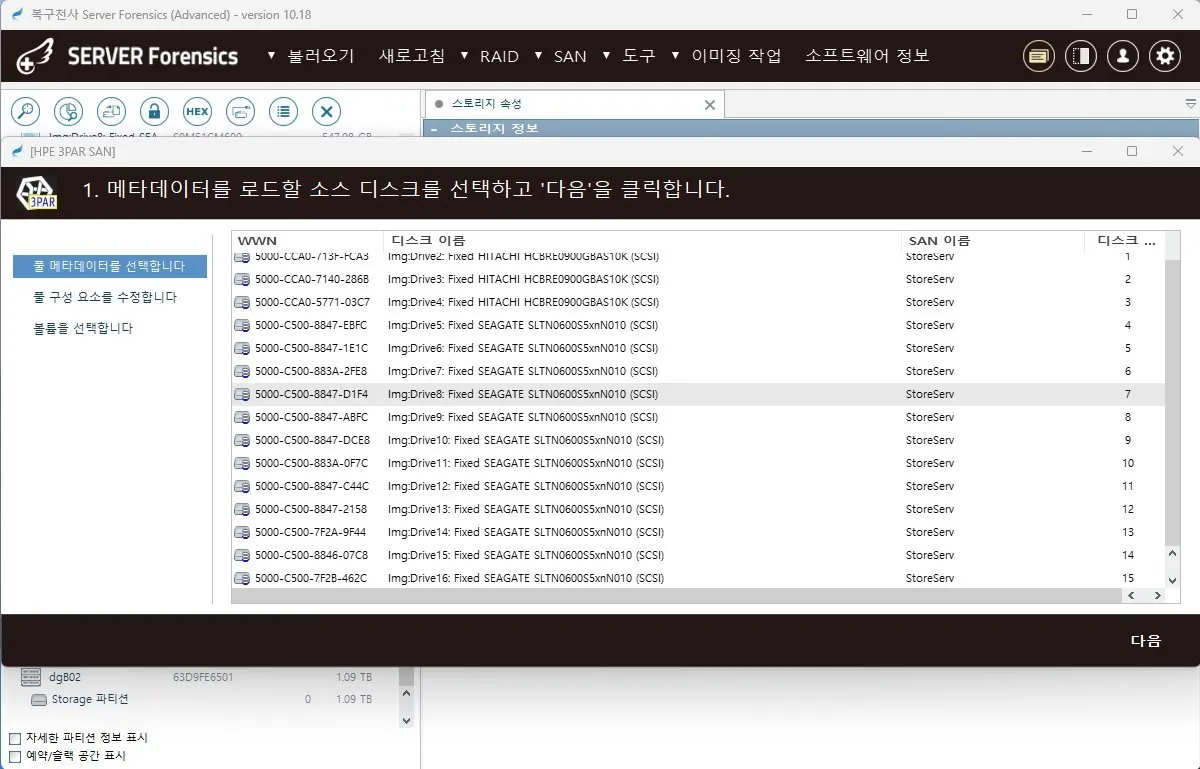Collapse the 스토리지 정보 section
Screen dimensions: 1200x769
pyautogui.click(x=434, y=129)
